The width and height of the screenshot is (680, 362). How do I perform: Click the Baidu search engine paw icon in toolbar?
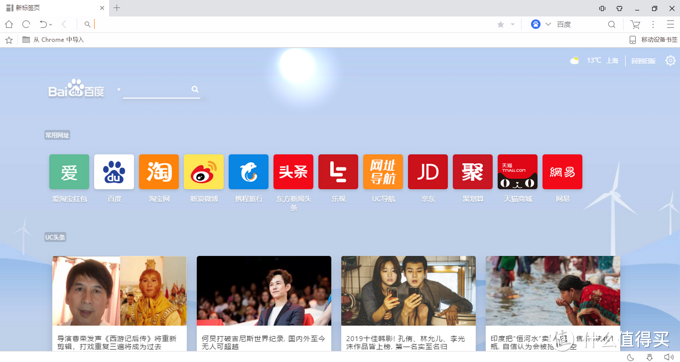coord(536,24)
